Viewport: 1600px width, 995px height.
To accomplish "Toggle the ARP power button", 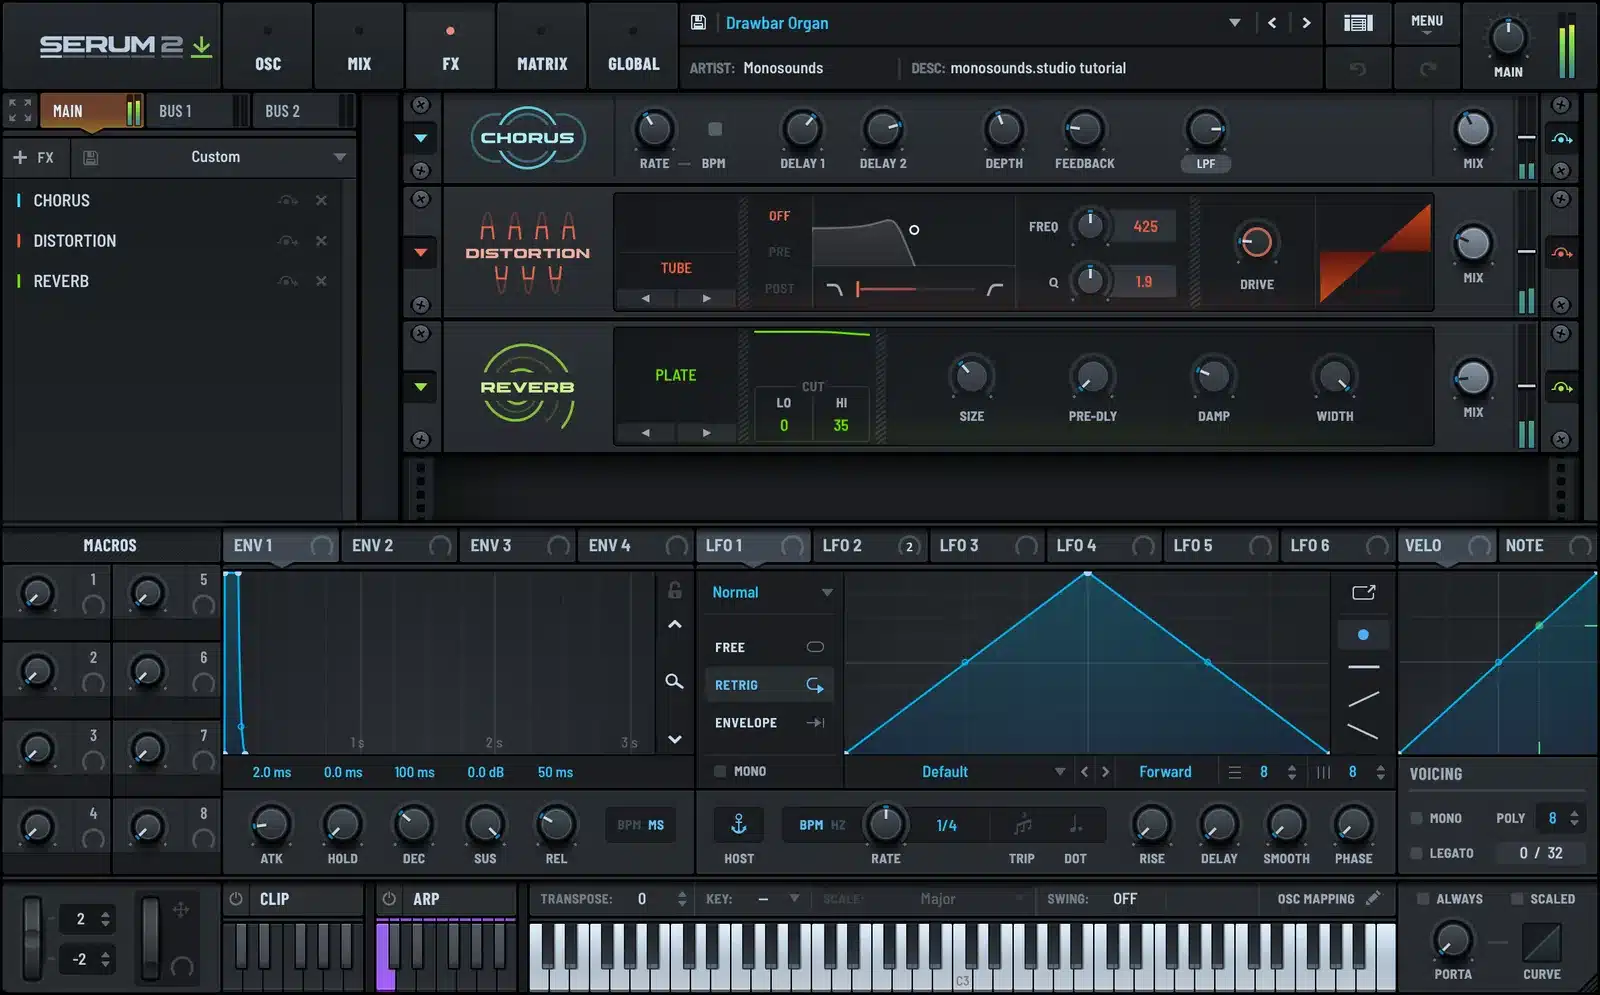I will coord(390,899).
